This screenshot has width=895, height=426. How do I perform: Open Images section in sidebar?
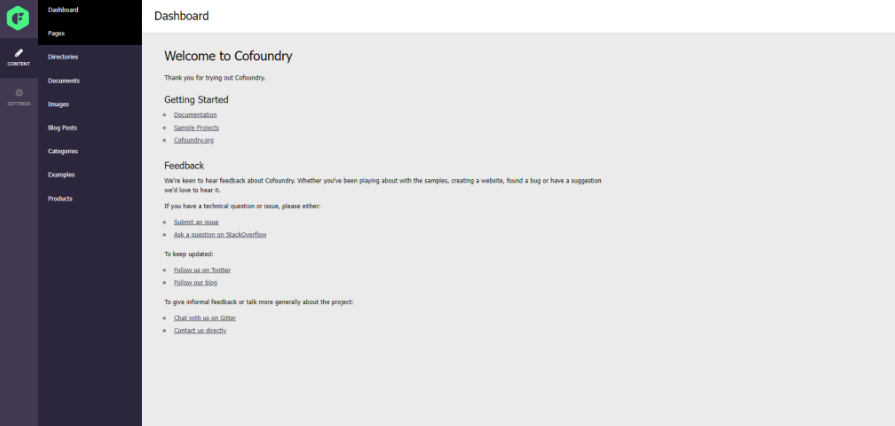tap(58, 105)
